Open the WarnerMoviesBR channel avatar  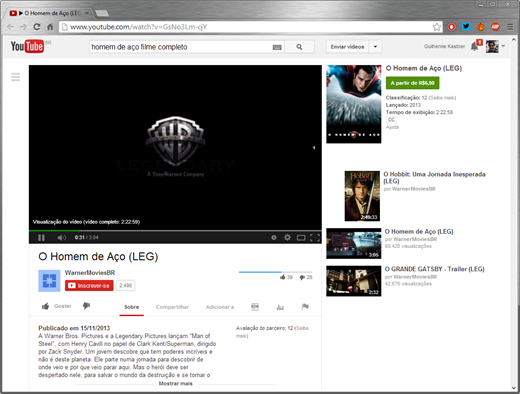(x=49, y=281)
